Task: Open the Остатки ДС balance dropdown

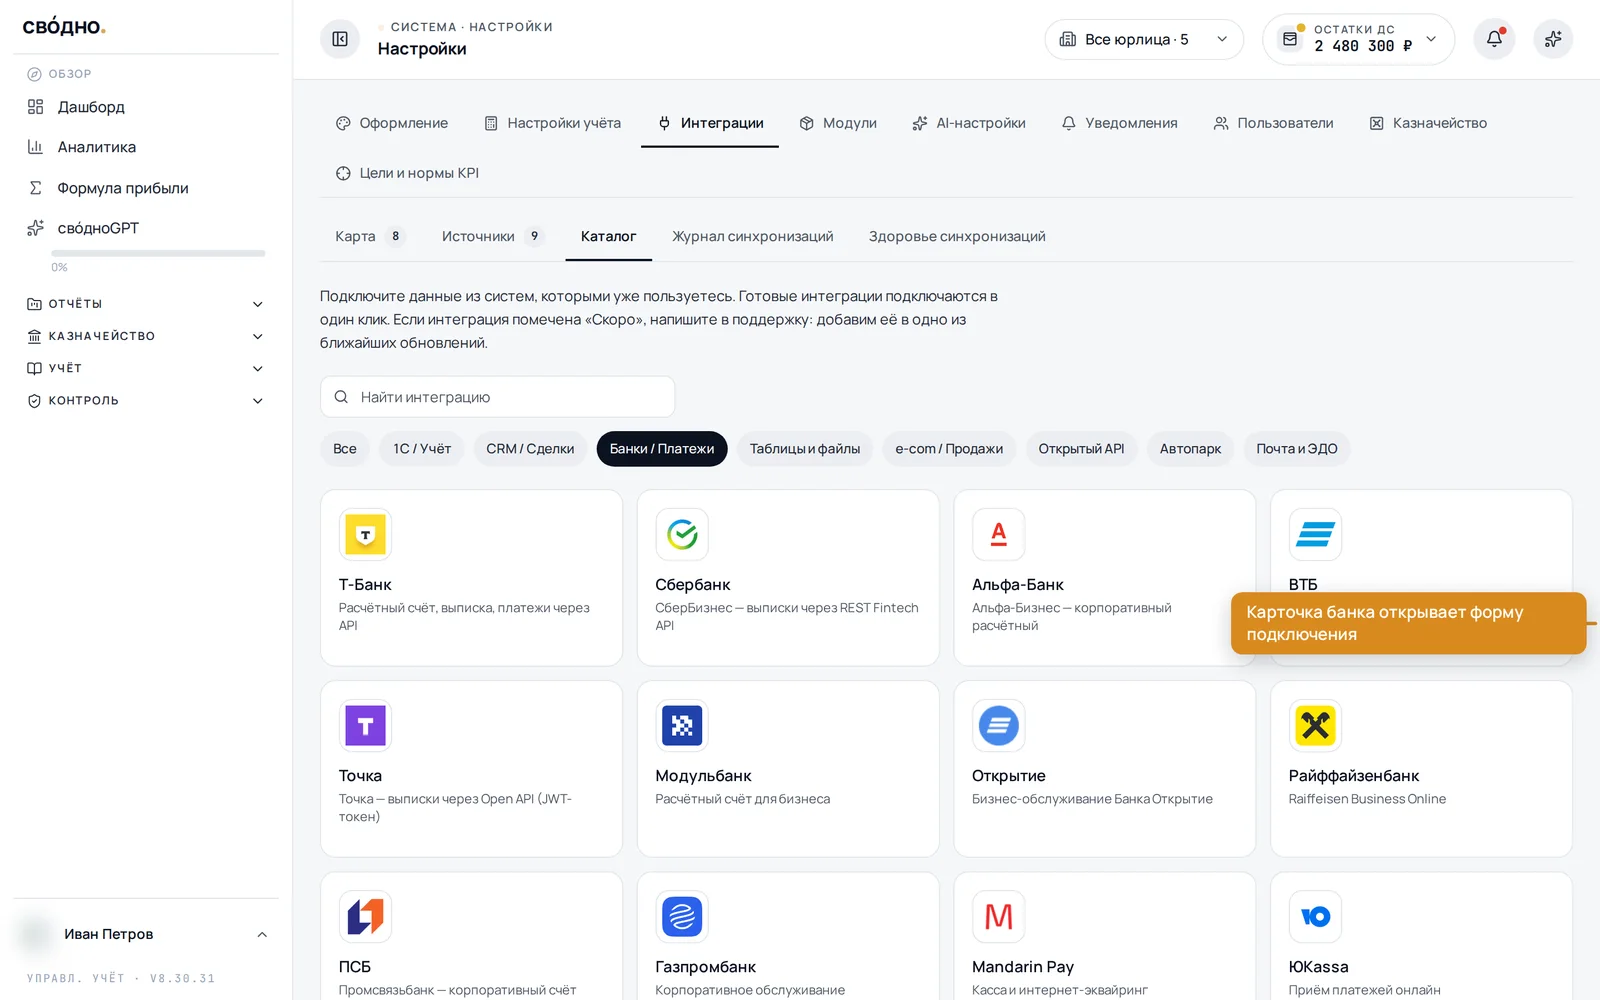Action: (x=1358, y=39)
